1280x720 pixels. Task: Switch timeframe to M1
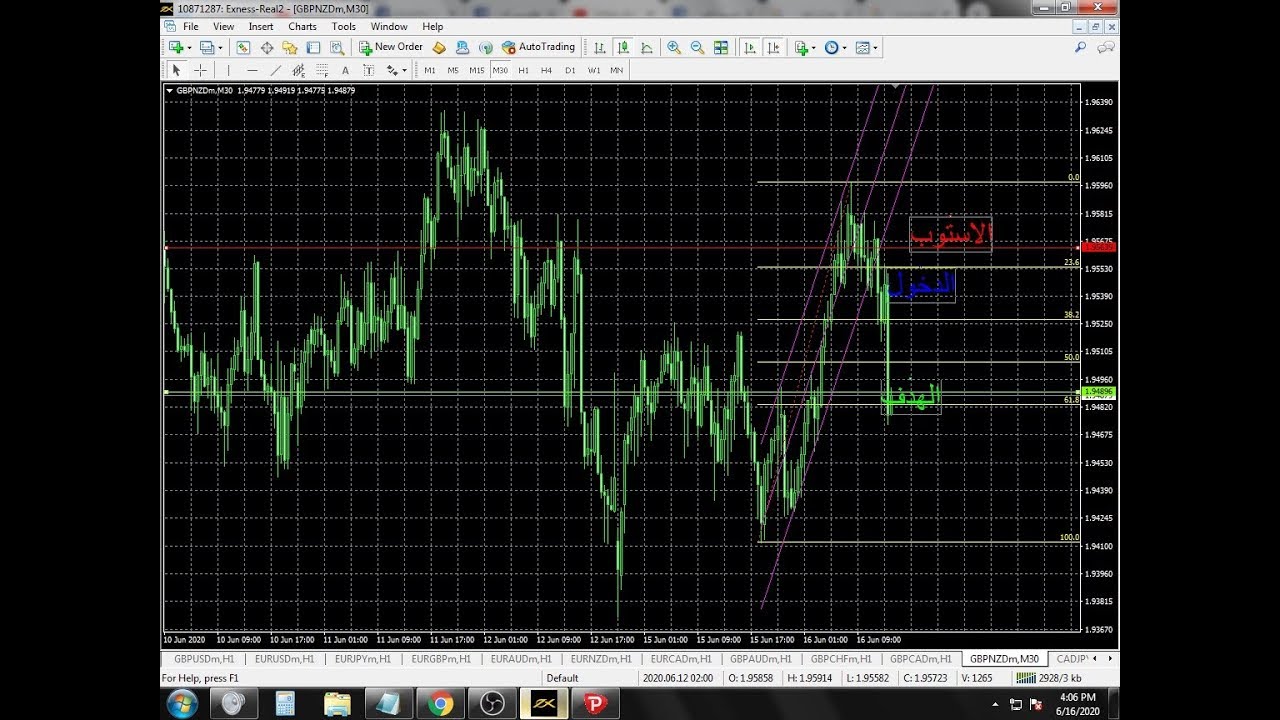pos(430,70)
